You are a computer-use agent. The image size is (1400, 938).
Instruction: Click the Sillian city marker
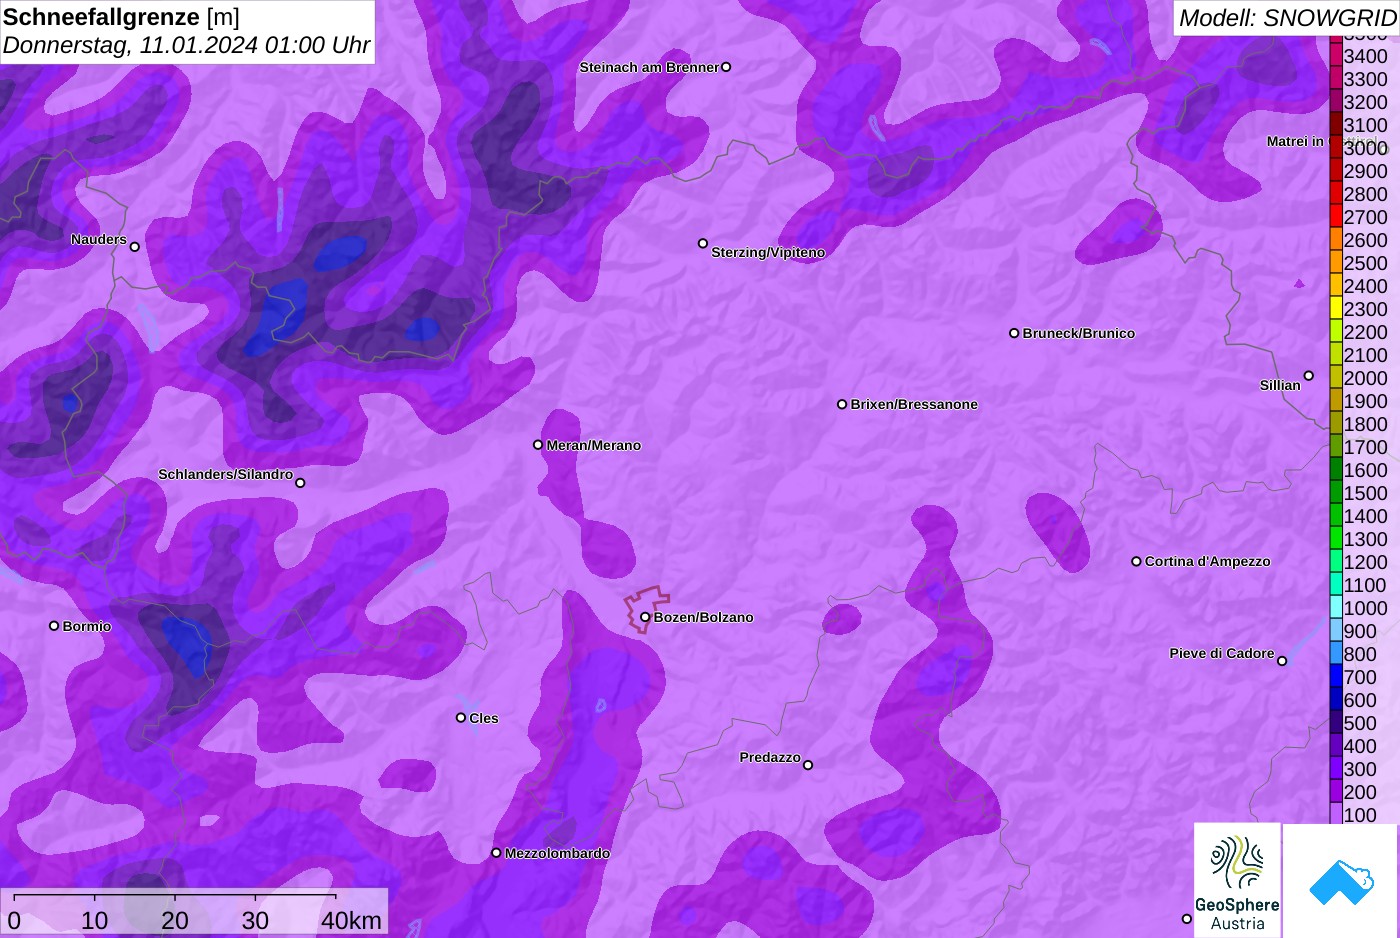coord(1309,376)
